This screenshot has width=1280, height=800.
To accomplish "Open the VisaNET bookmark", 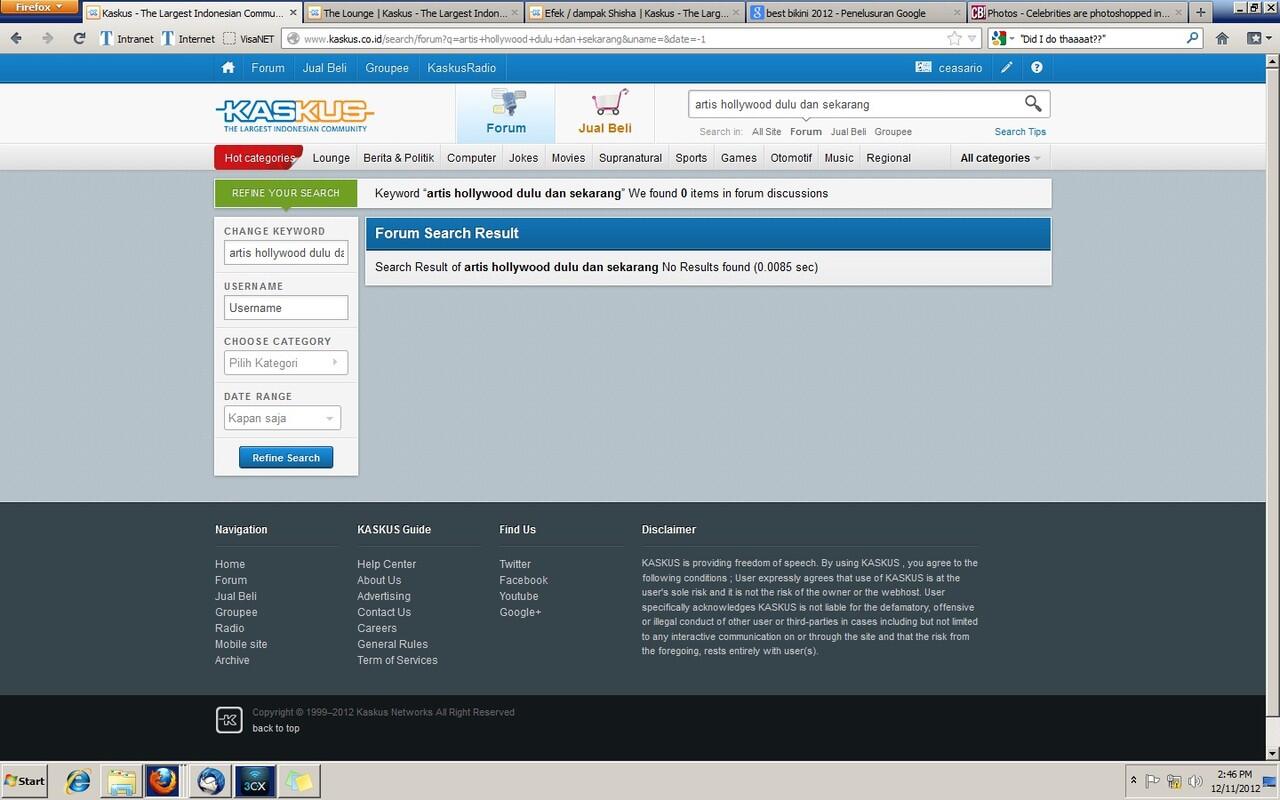I will pos(248,38).
